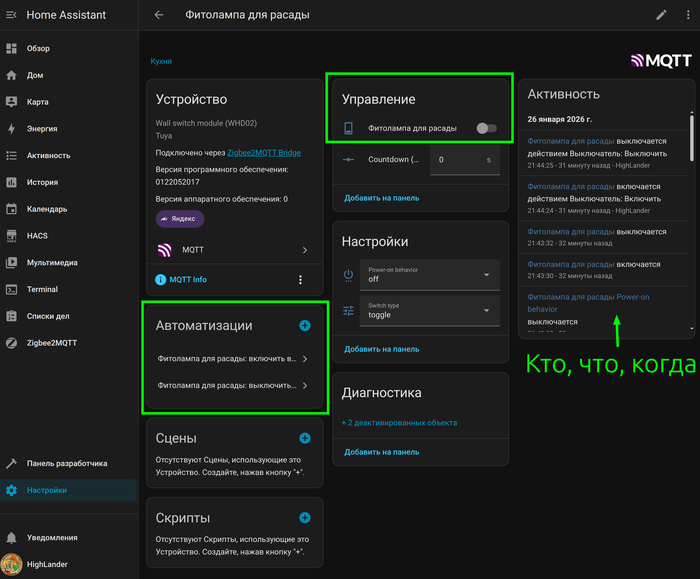This screenshot has height=579, width=700.
Task: Open the Switch type dropdown
Action: pos(430,311)
